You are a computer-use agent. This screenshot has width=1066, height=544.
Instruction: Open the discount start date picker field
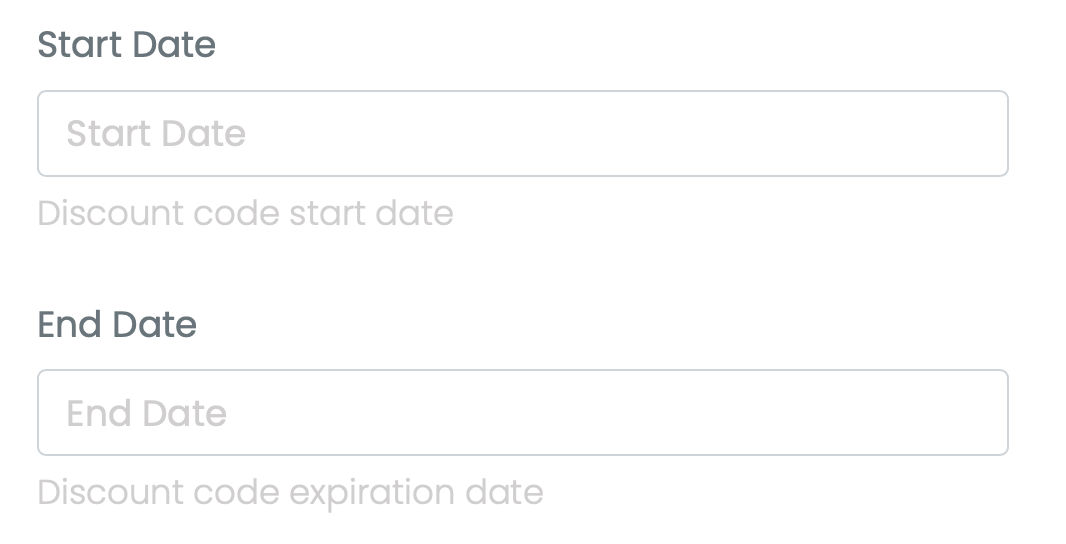[522, 134]
